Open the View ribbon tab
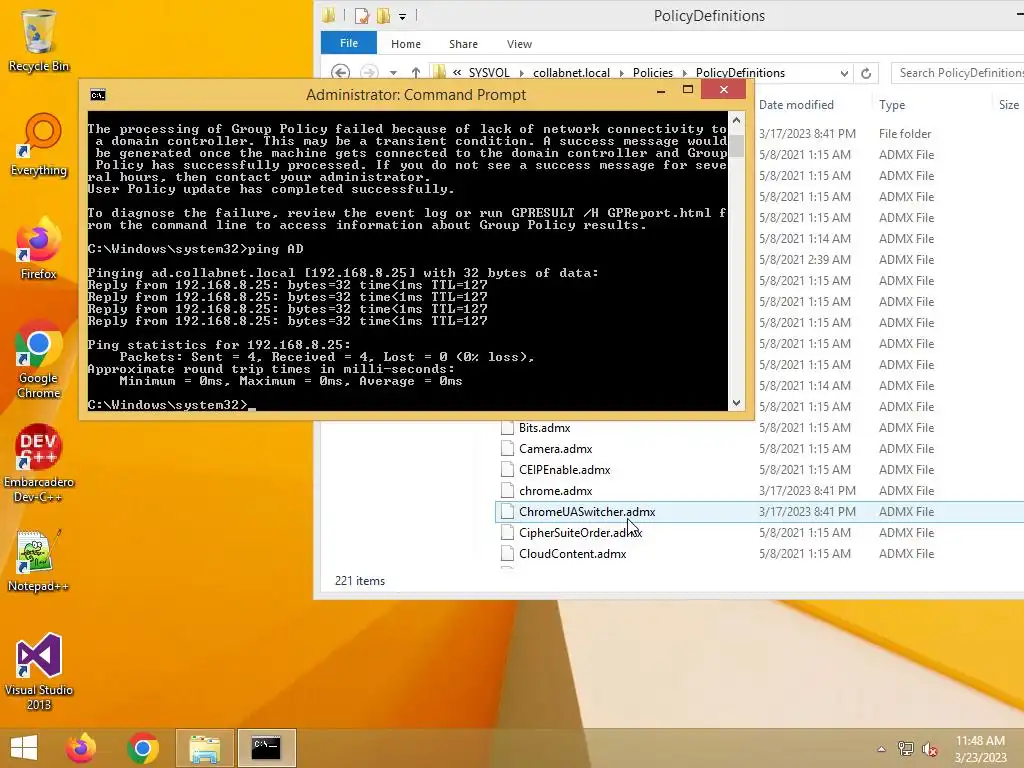The image size is (1024, 768). [519, 44]
